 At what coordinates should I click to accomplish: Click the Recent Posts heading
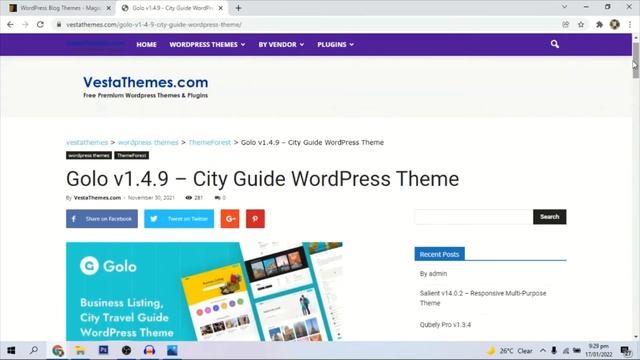[x=440, y=254]
